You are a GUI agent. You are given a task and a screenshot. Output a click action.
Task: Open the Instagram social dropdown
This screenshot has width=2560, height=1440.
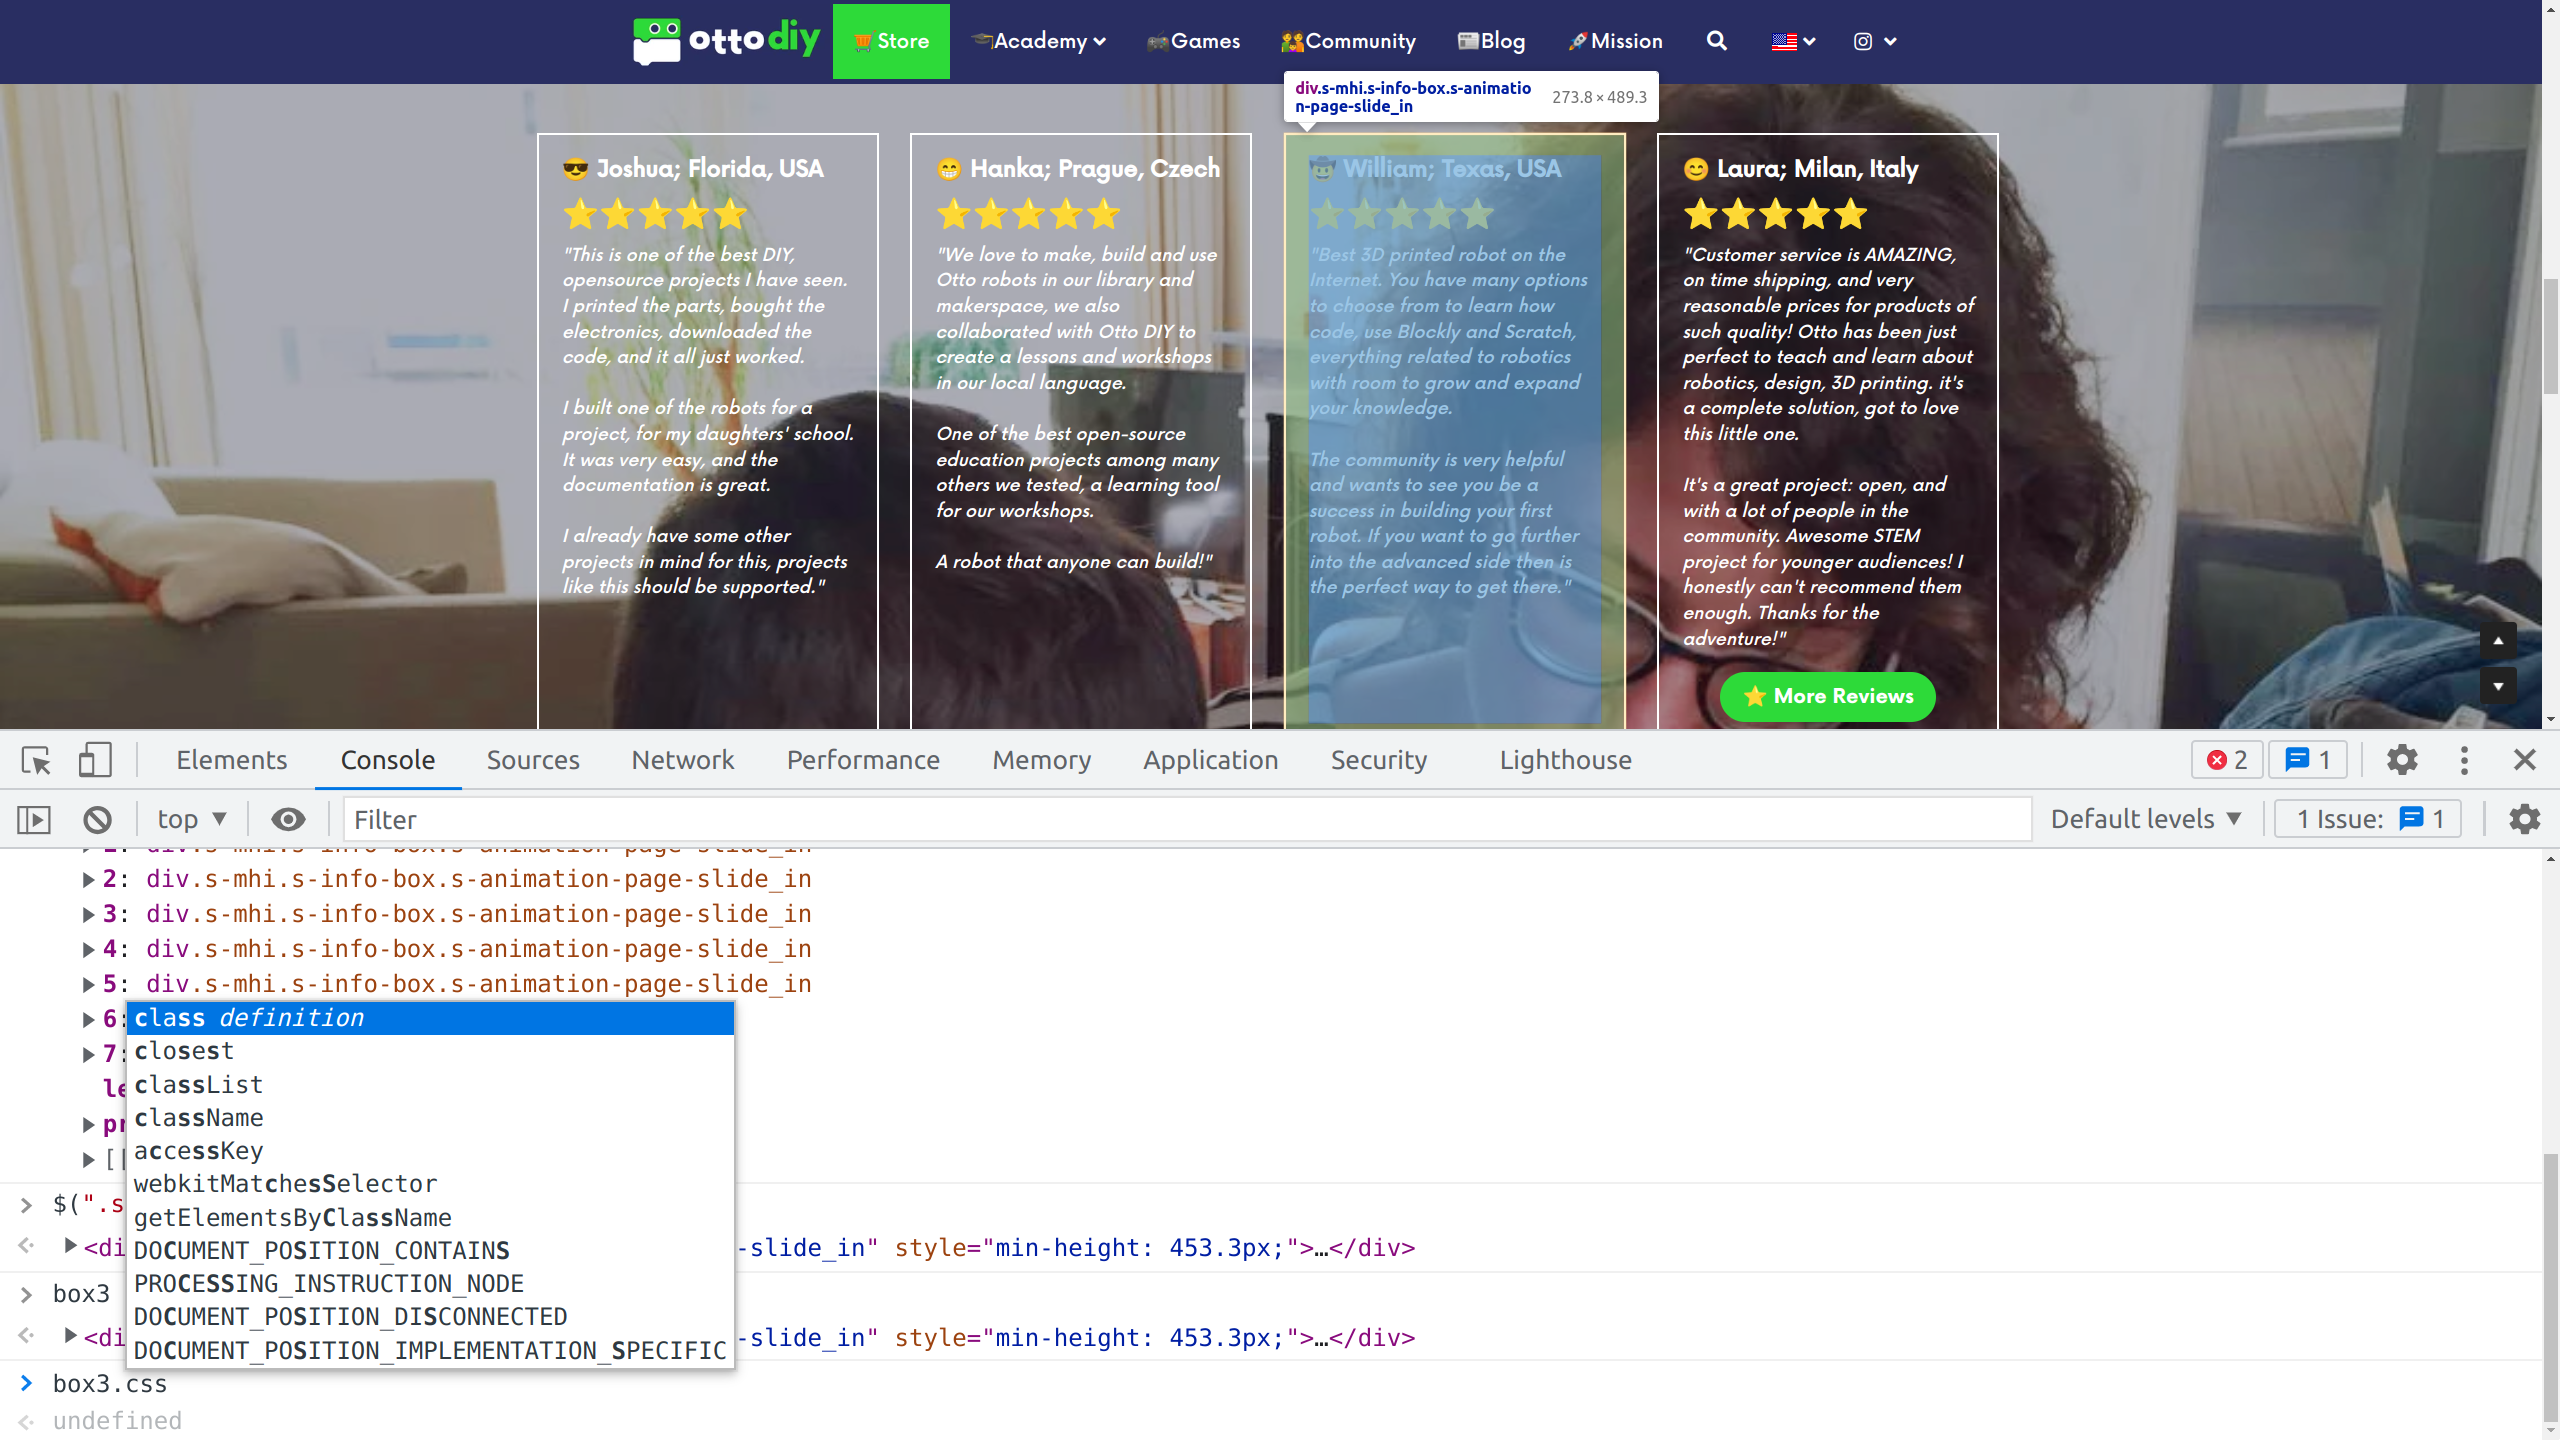click(x=1874, y=41)
